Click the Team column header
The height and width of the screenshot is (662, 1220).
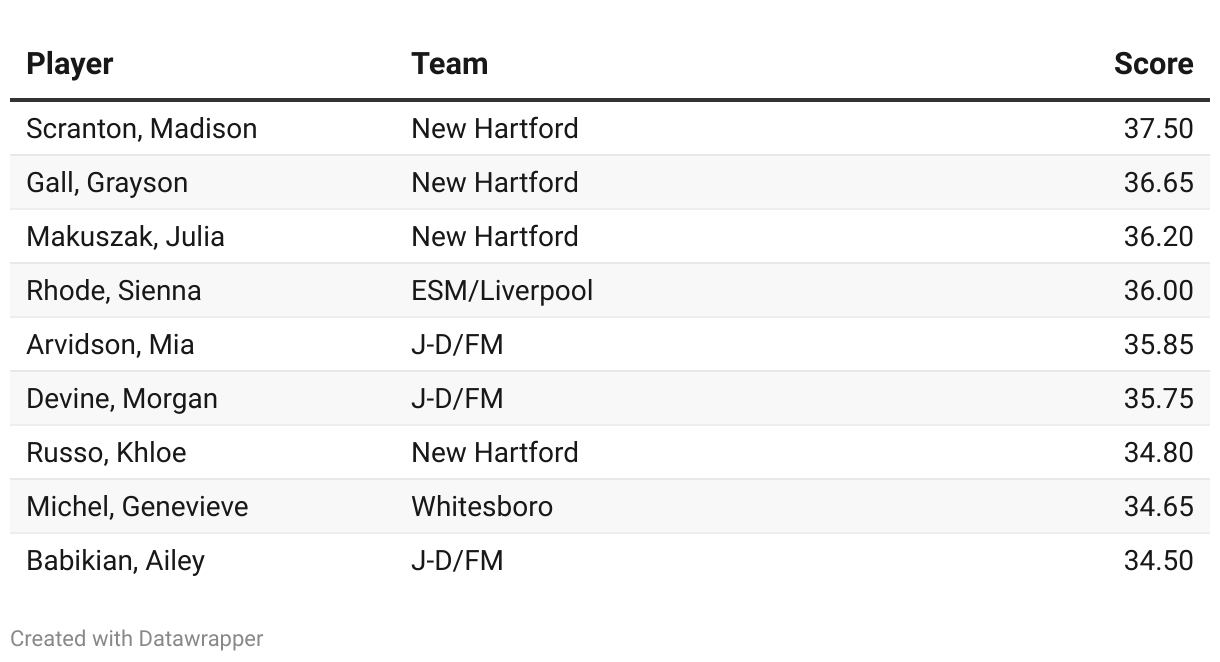pyautogui.click(x=450, y=64)
